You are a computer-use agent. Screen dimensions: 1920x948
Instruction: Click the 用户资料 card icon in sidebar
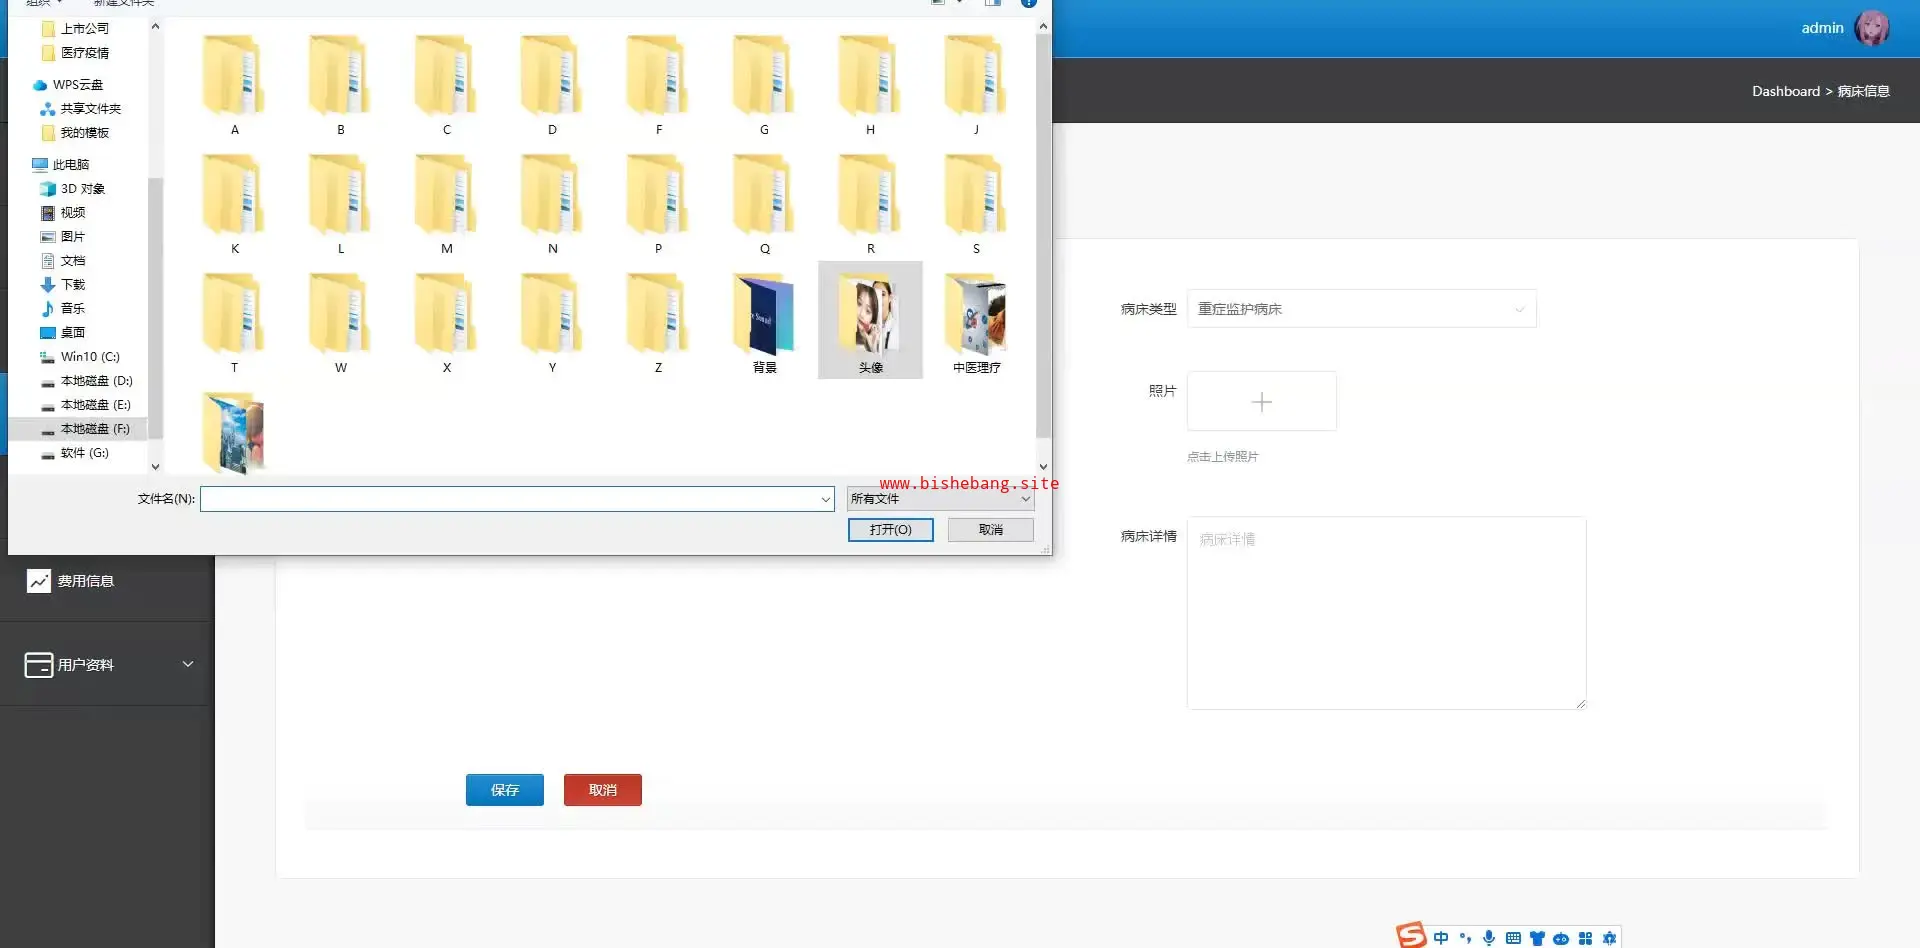(x=38, y=665)
